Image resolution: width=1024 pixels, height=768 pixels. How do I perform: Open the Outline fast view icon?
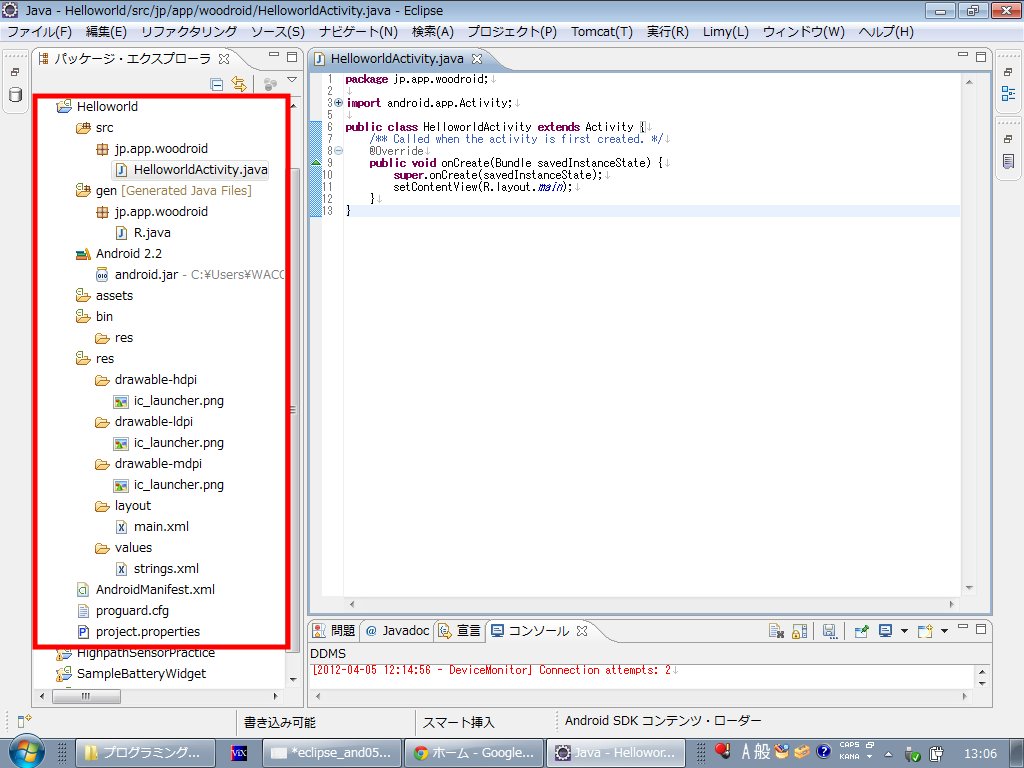(x=1008, y=94)
